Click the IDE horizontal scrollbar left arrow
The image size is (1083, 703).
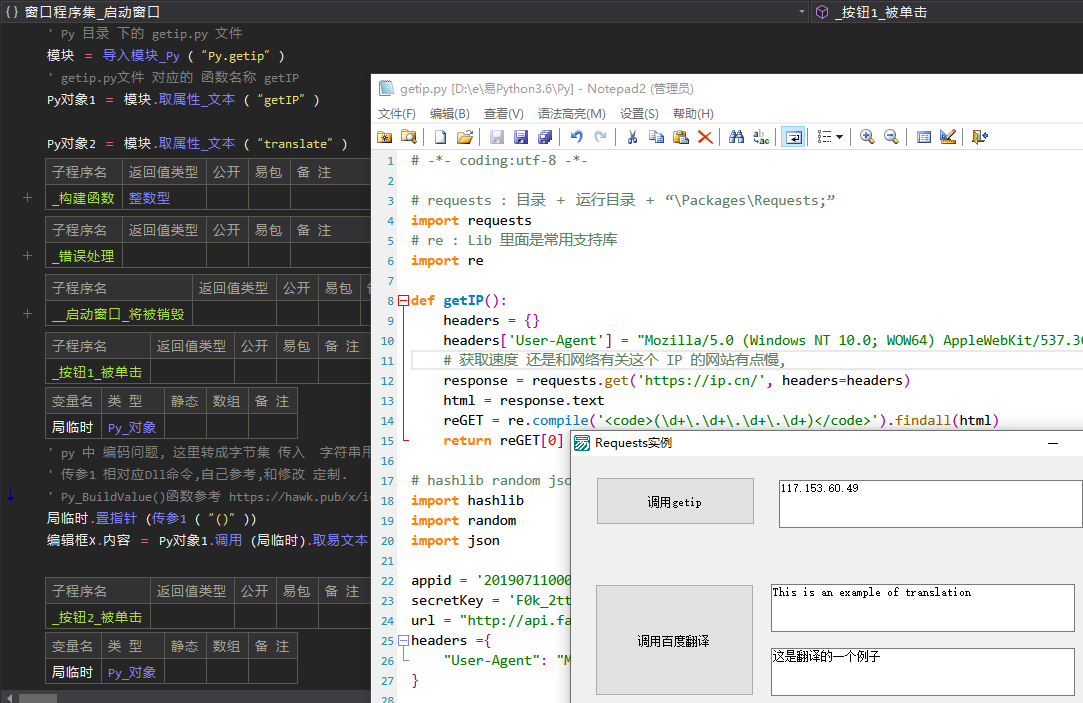coord(8,697)
